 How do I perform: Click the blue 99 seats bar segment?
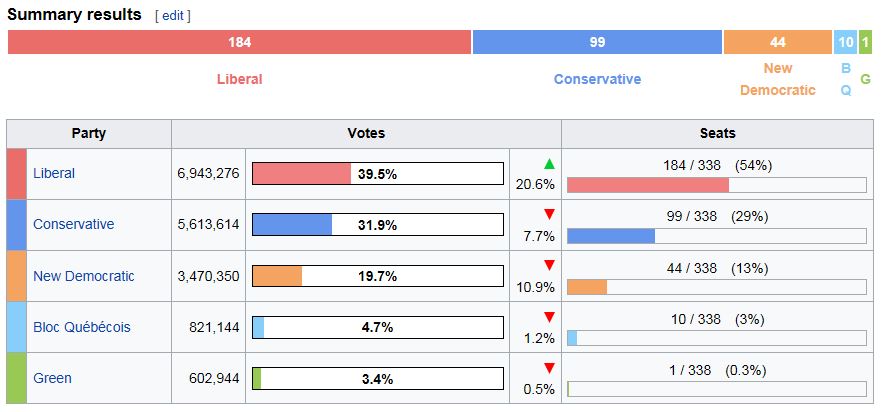click(597, 42)
